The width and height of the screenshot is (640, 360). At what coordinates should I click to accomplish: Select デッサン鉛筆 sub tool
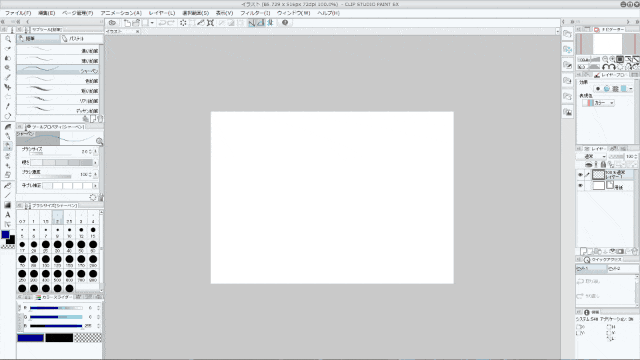pos(58,110)
